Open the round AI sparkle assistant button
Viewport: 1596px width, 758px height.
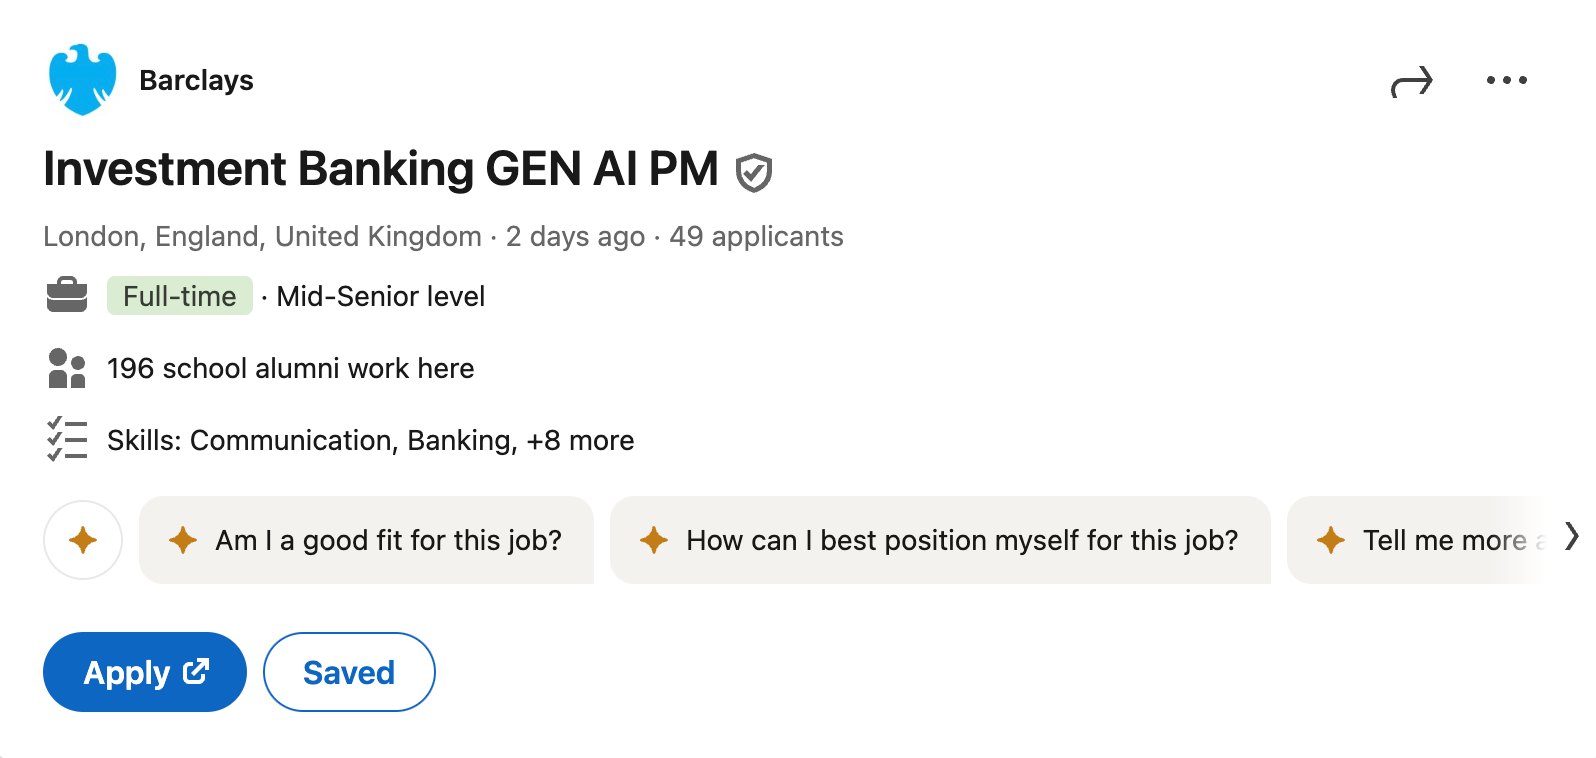pos(83,540)
